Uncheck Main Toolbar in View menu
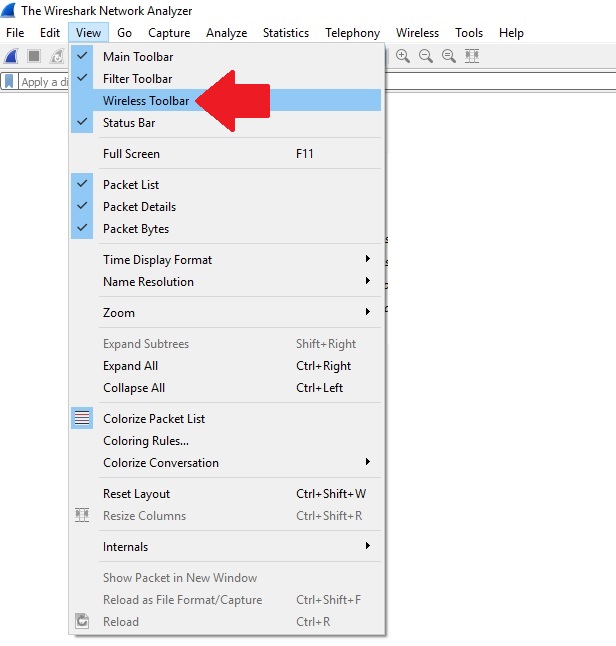The width and height of the screenshot is (616, 646). pyautogui.click(x=225, y=56)
